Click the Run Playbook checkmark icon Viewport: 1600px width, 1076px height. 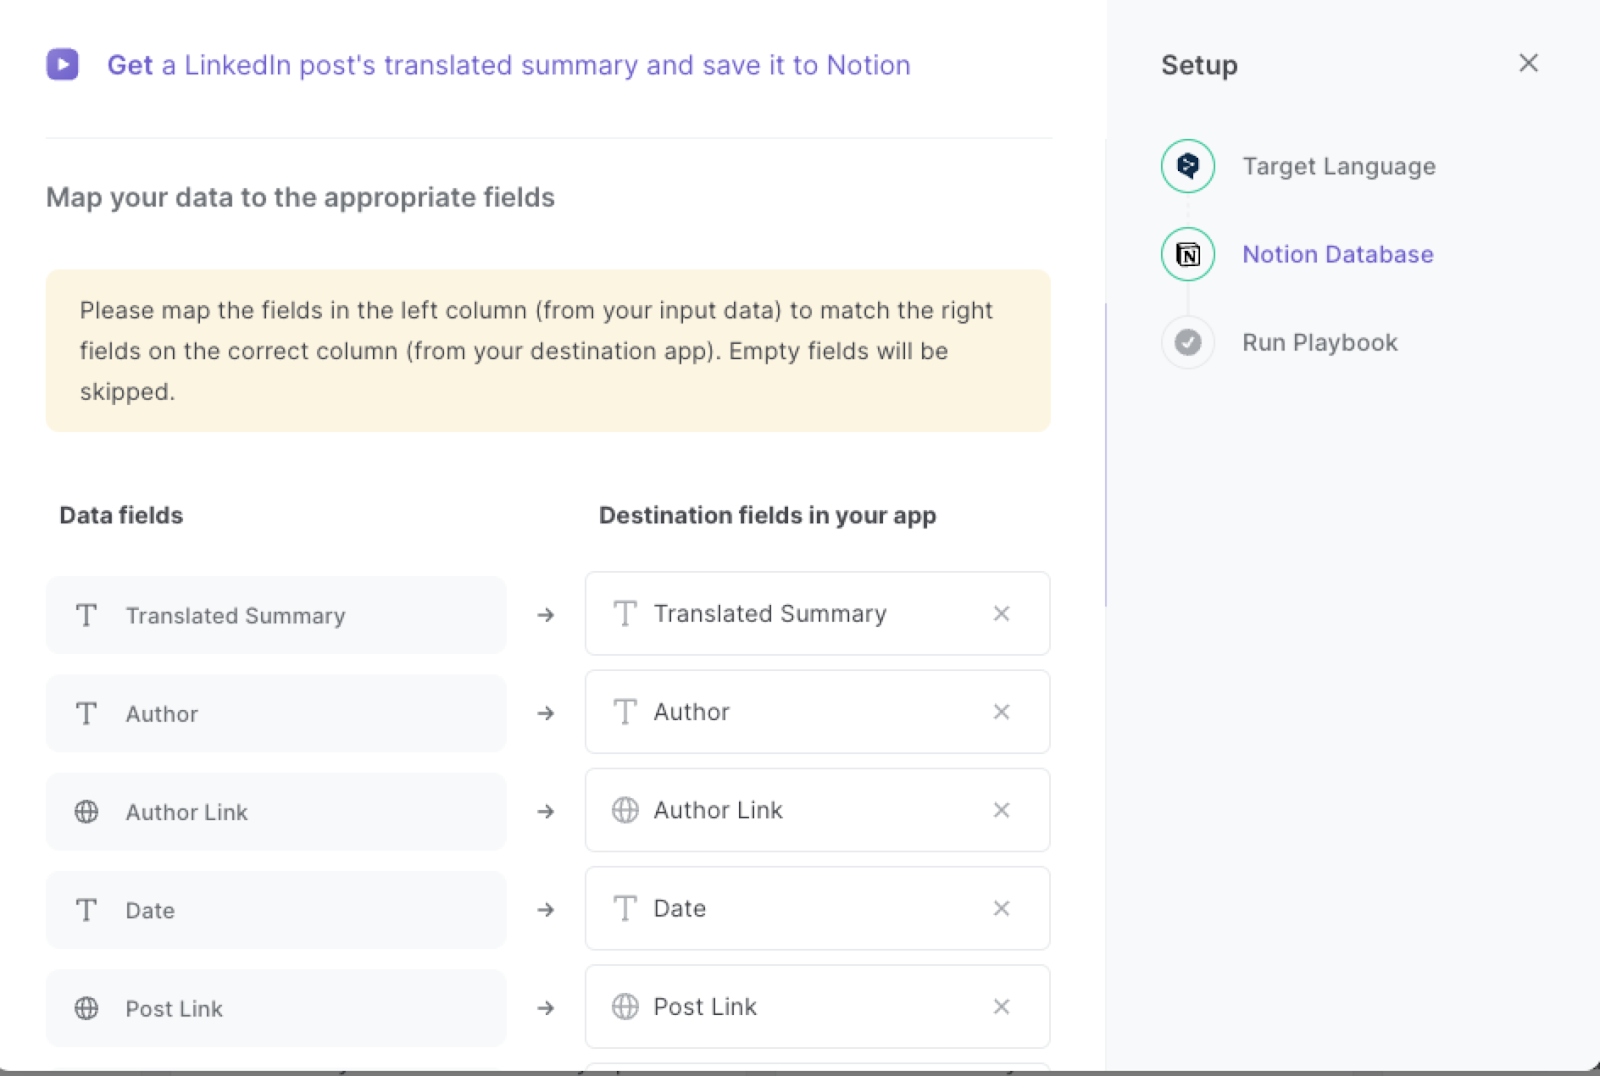click(1188, 342)
